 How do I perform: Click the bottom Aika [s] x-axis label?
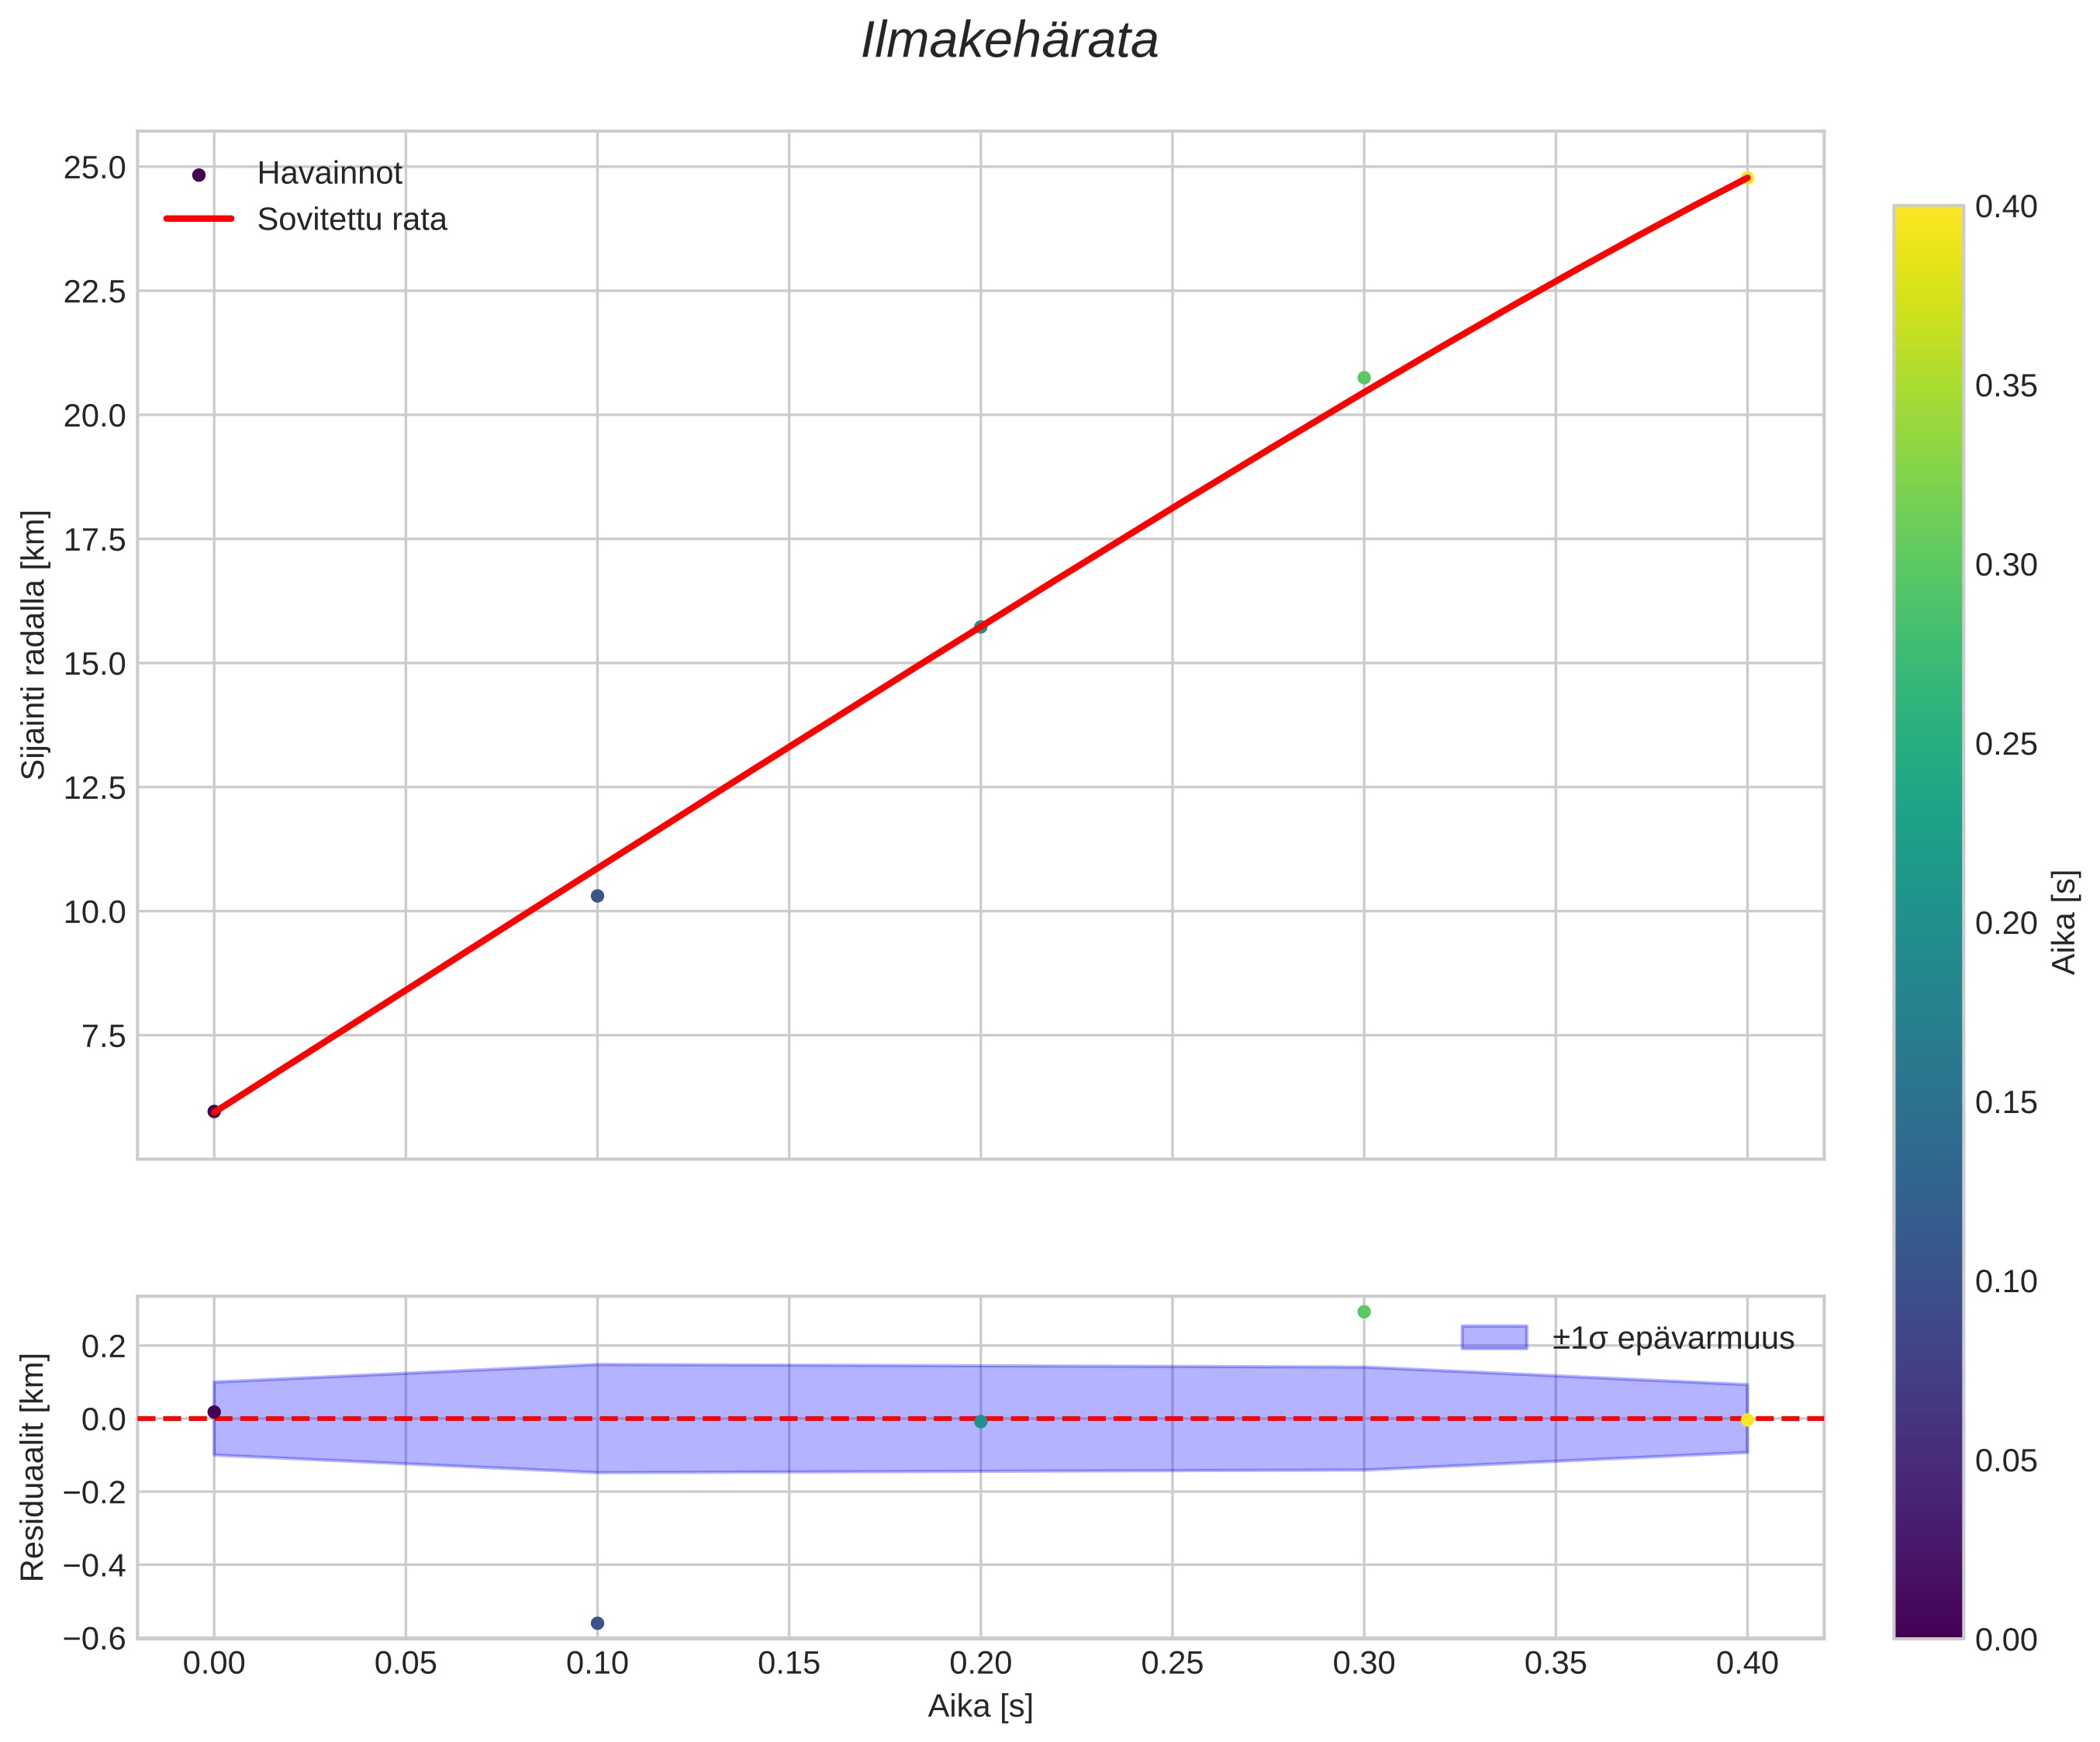980,1706
